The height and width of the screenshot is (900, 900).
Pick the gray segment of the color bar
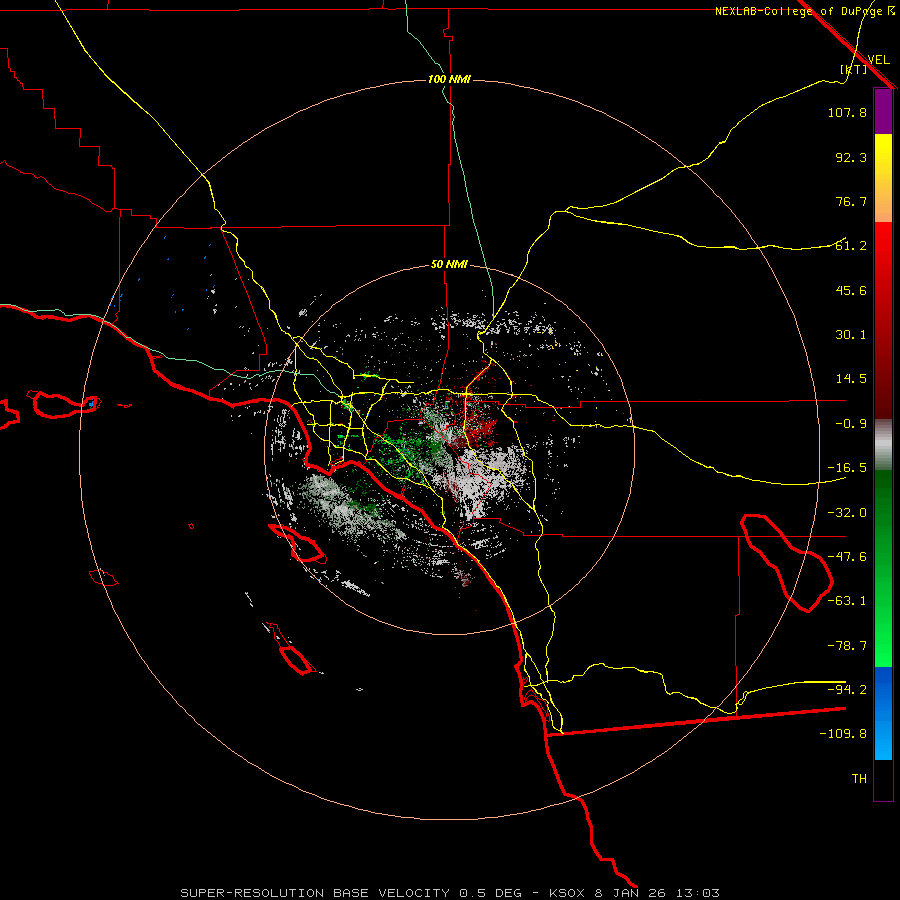(883, 445)
